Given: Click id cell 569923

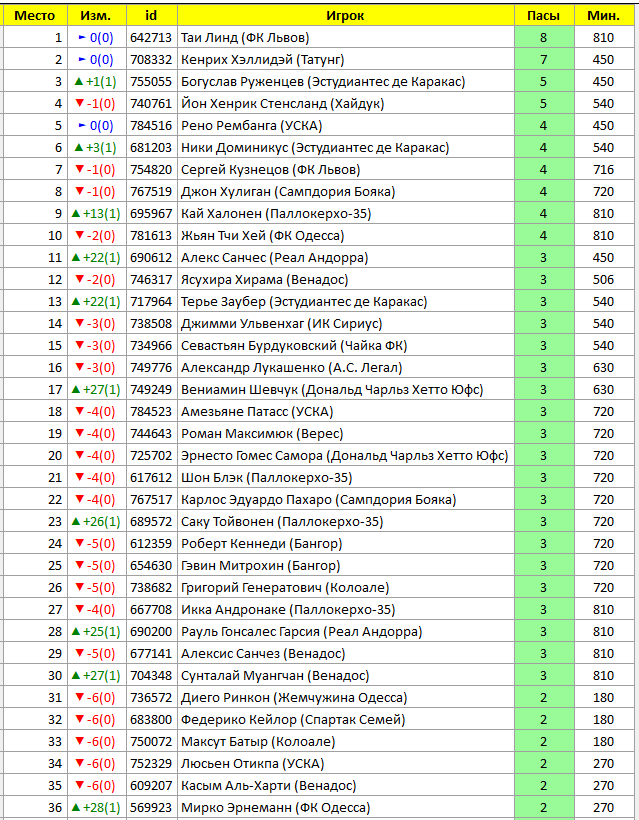Looking at the screenshot, I should coord(151,806).
